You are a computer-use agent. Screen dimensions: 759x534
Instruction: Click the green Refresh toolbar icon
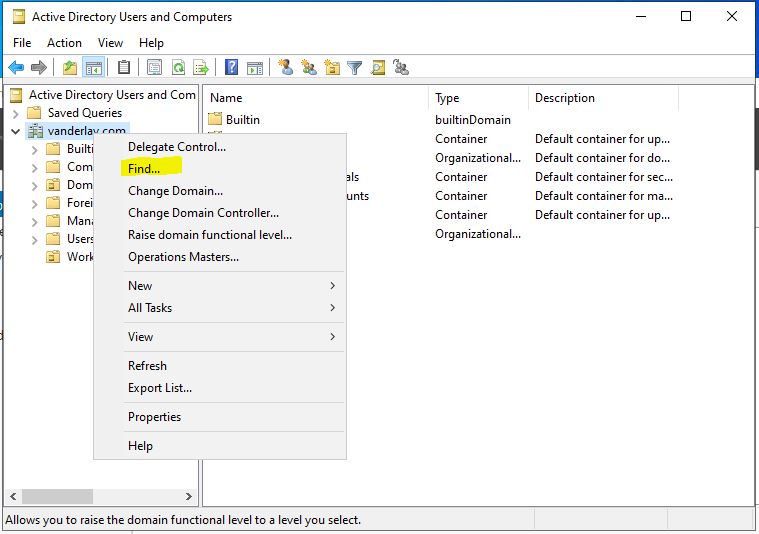pyautogui.click(x=179, y=67)
